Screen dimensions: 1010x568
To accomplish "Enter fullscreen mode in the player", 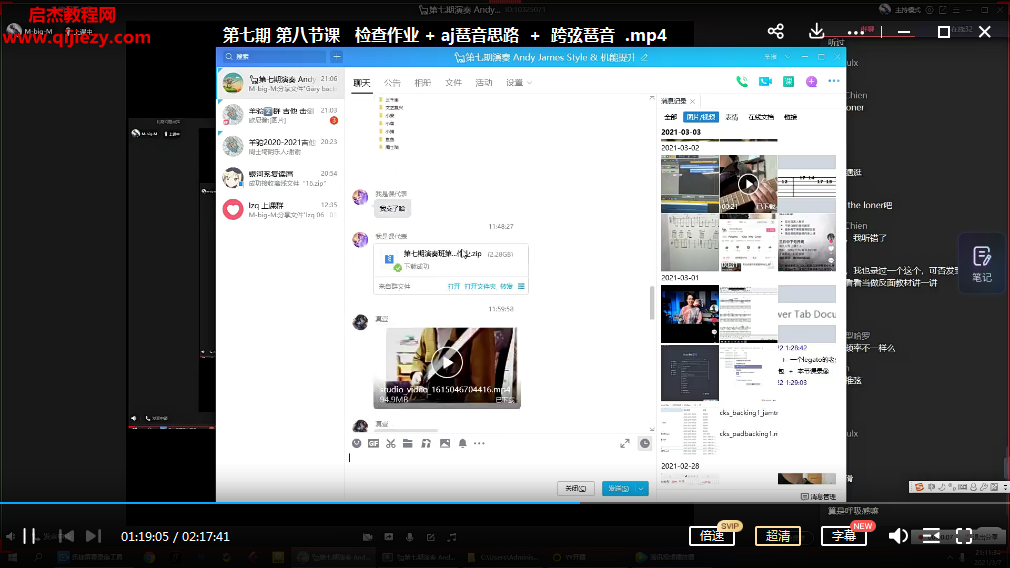I will [x=964, y=536].
